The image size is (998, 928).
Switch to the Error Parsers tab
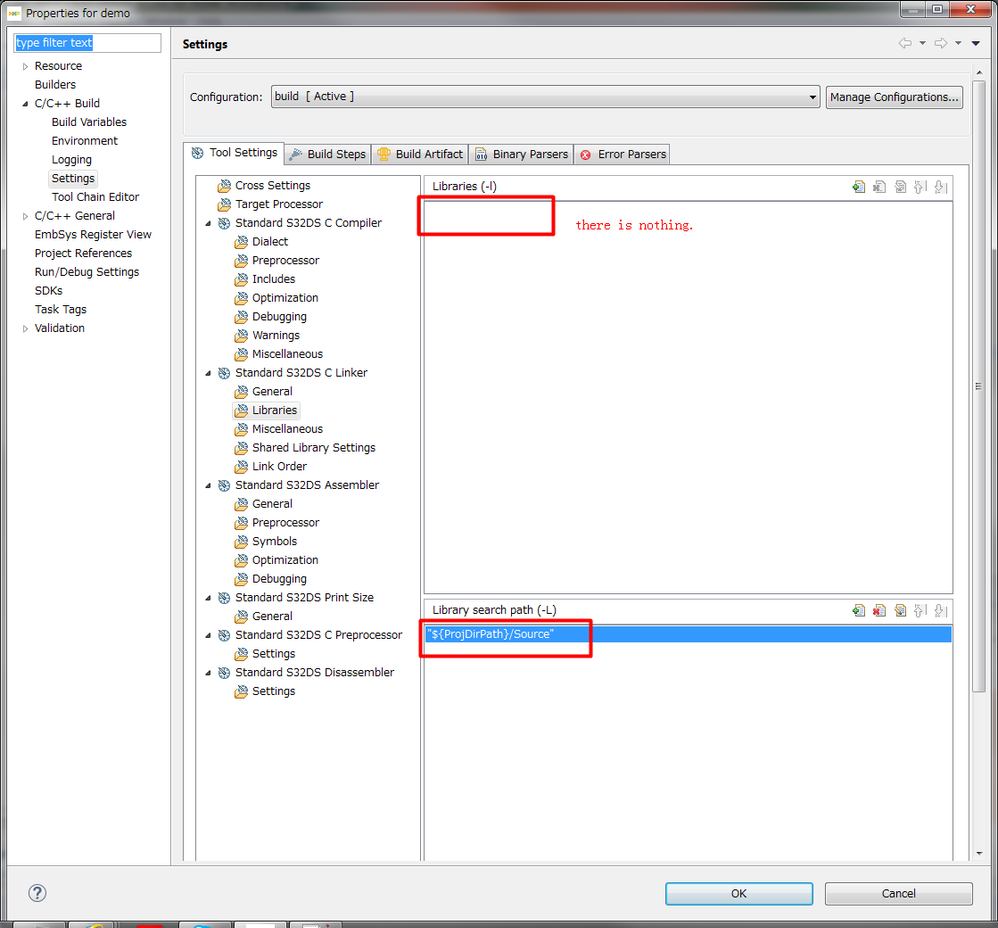coord(622,154)
